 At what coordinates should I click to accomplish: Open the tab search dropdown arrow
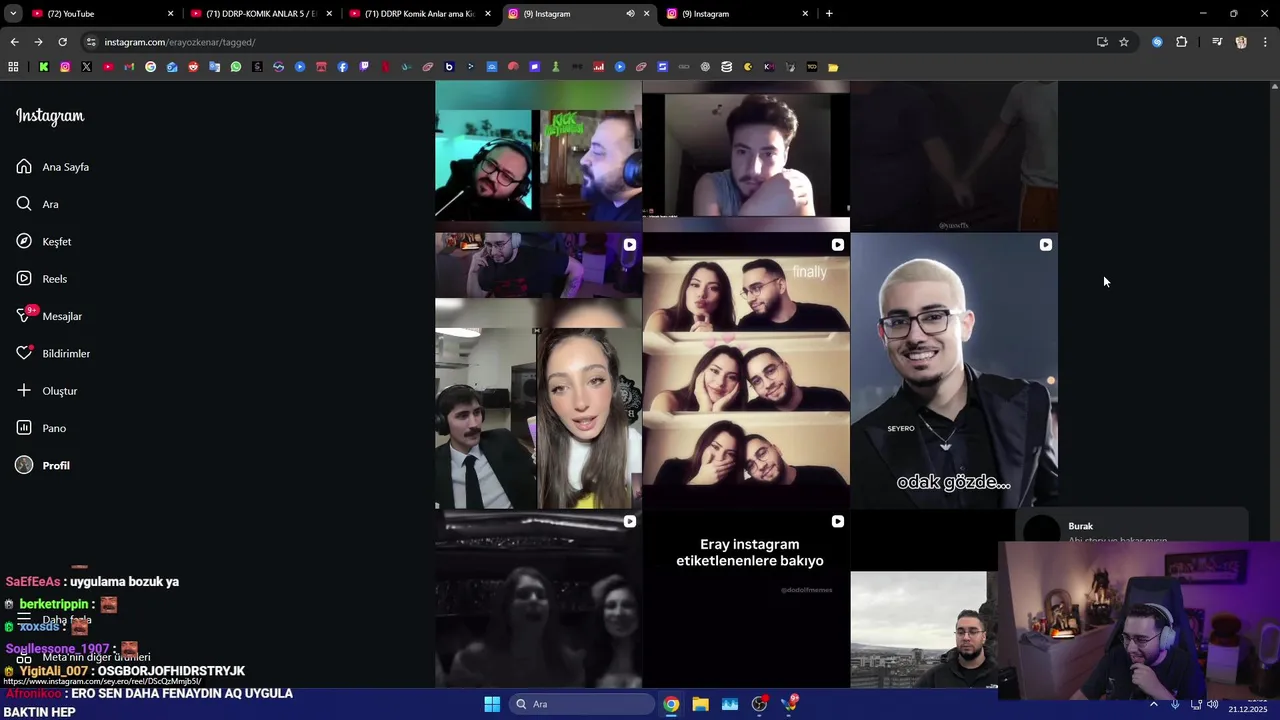click(x=12, y=14)
